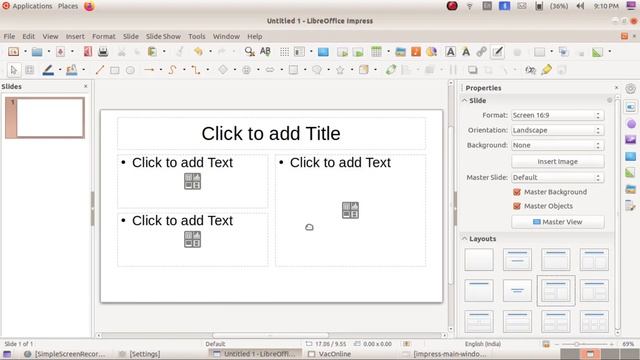Open dropdown arrow beside Undo icon
The width and height of the screenshot is (640, 360).
coord(210,52)
